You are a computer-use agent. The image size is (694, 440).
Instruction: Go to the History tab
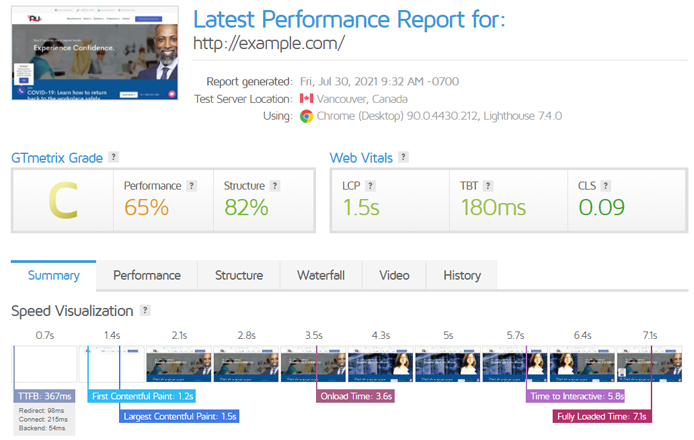coord(462,275)
